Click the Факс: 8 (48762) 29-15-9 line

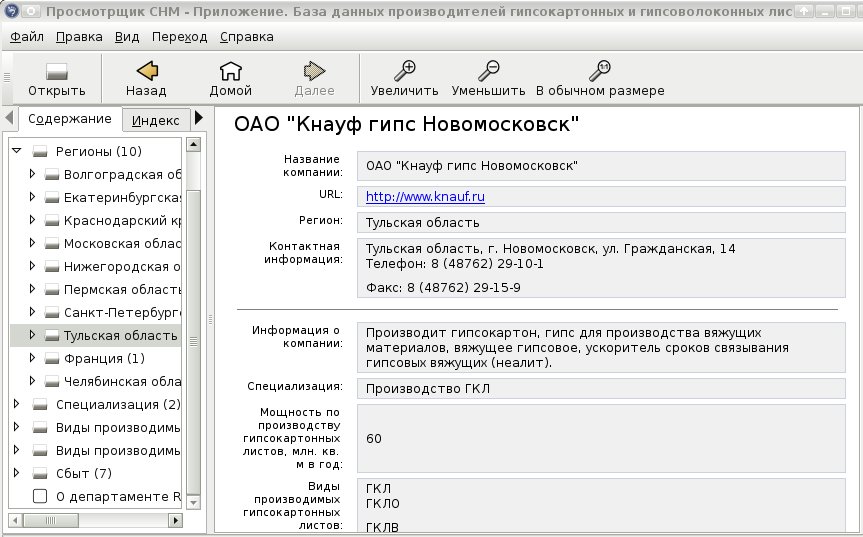(x=443, y=288)
